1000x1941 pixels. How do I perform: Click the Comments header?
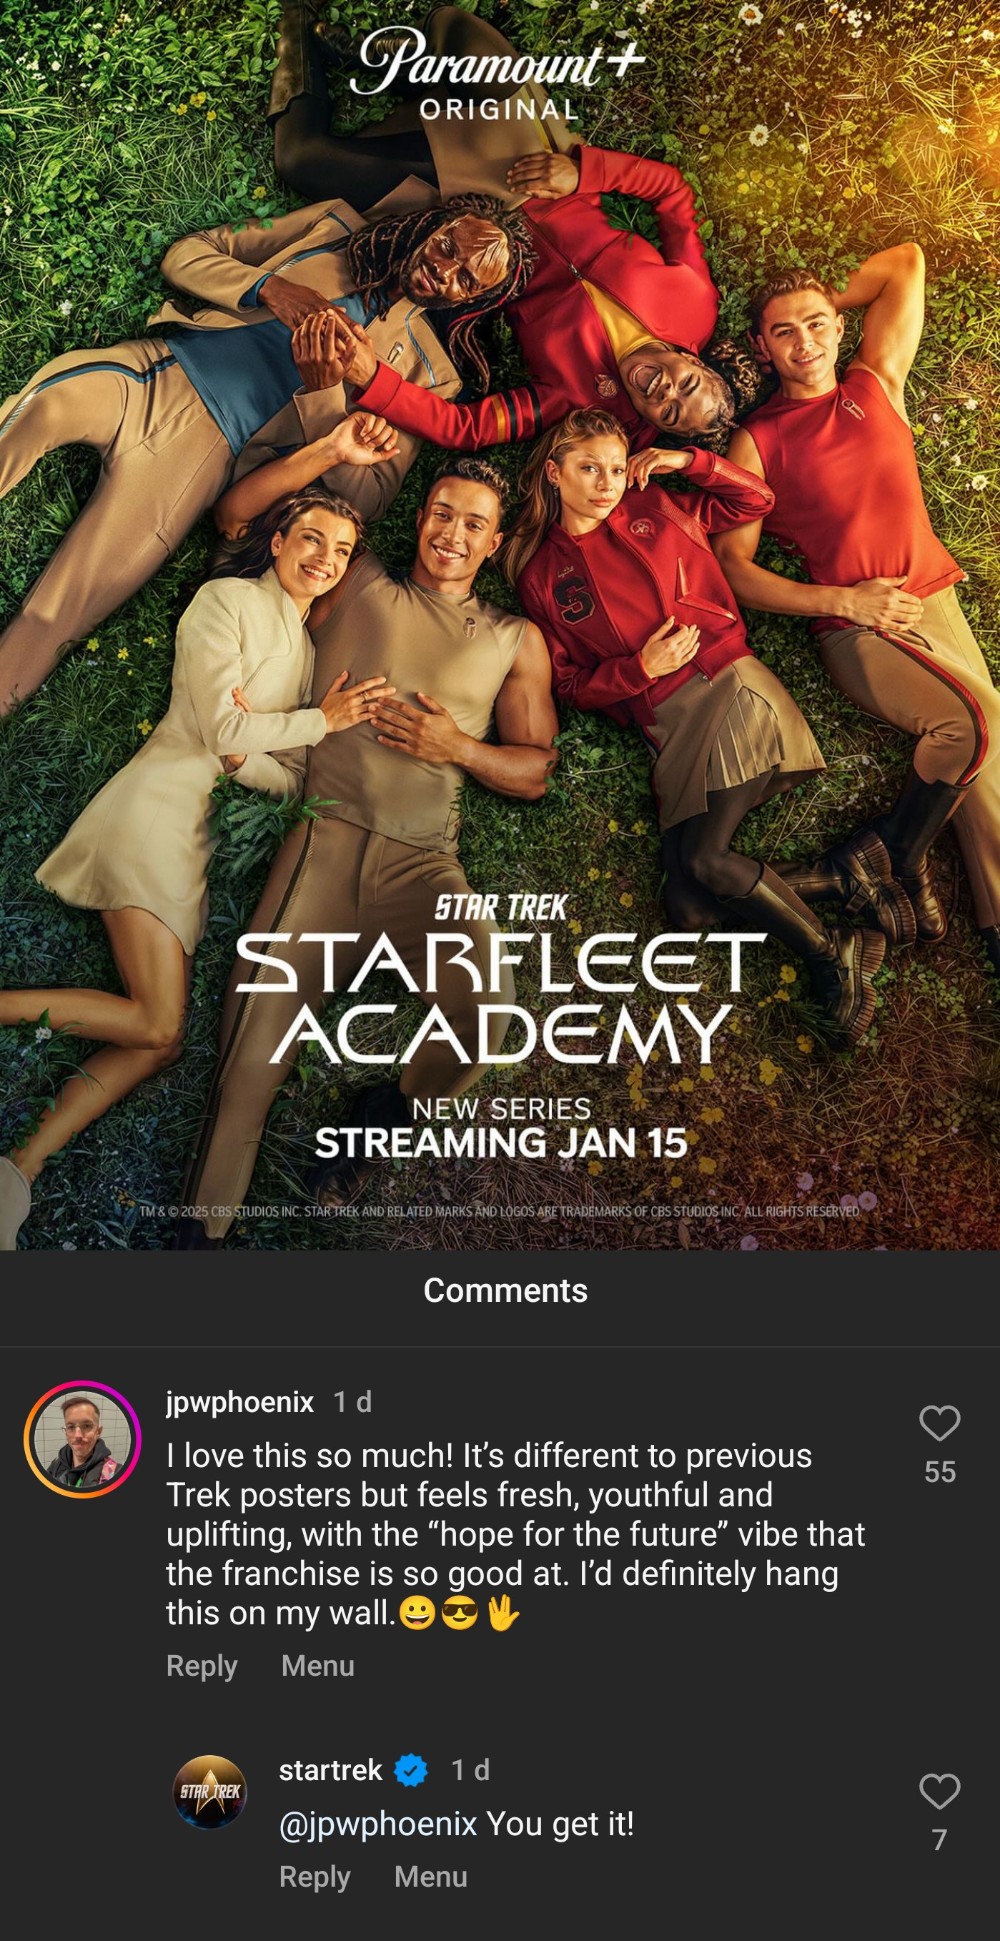tap(505, 1290)
